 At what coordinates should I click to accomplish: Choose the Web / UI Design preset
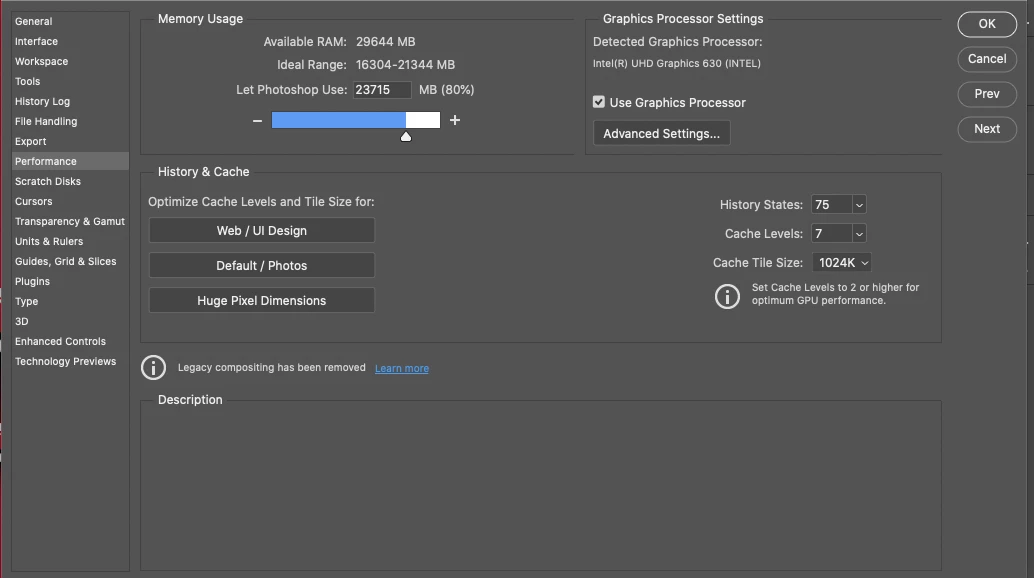click(262, 230)
